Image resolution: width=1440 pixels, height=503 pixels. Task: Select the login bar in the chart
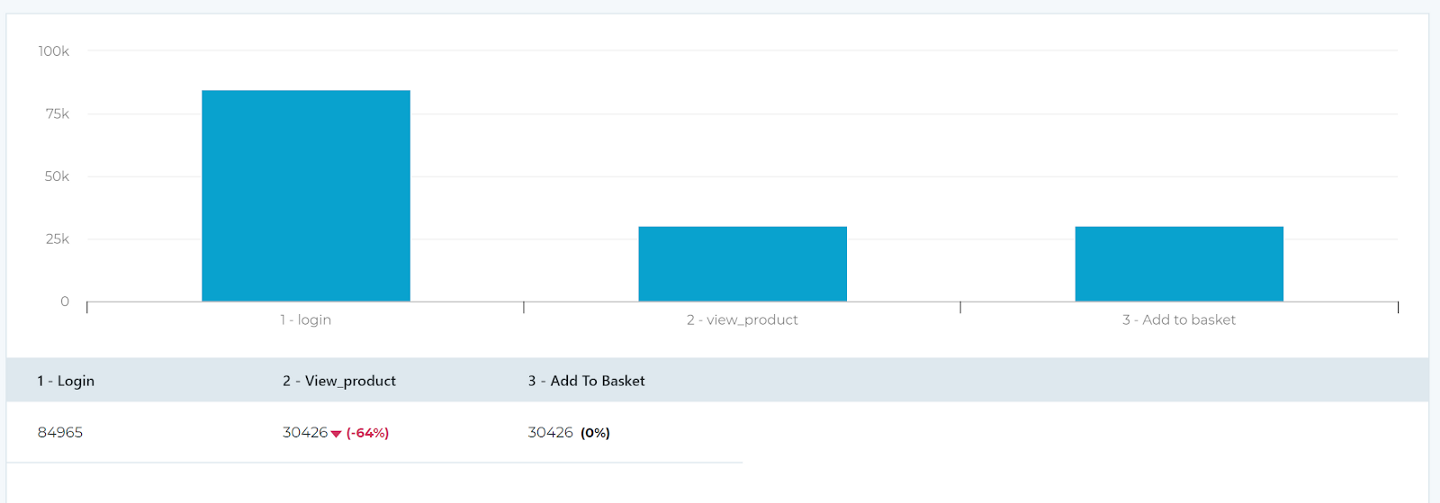[x=306, y=196]
